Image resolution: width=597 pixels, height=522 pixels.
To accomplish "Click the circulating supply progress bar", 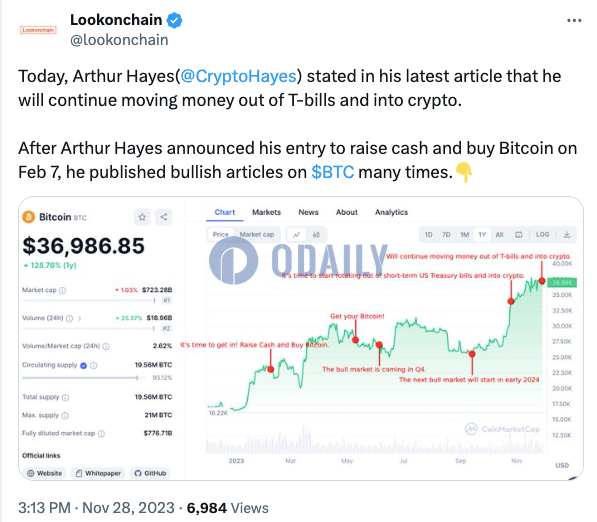I will click(84, 378).
